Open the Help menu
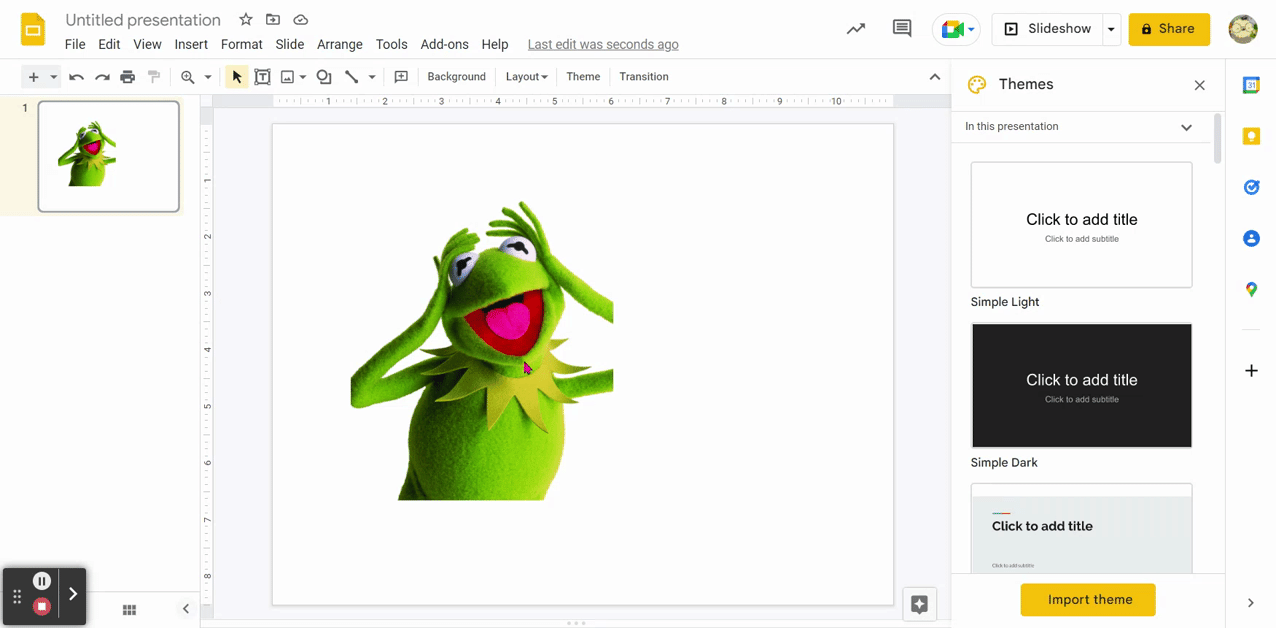1276x628 pixels. [x=495, y=44]
